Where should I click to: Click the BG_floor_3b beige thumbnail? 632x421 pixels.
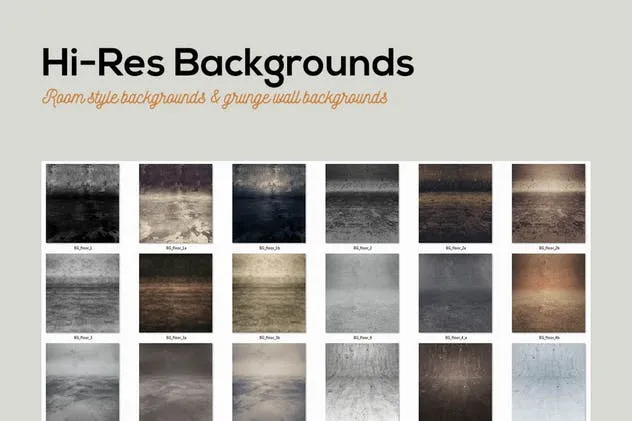[x=269, y=293]
